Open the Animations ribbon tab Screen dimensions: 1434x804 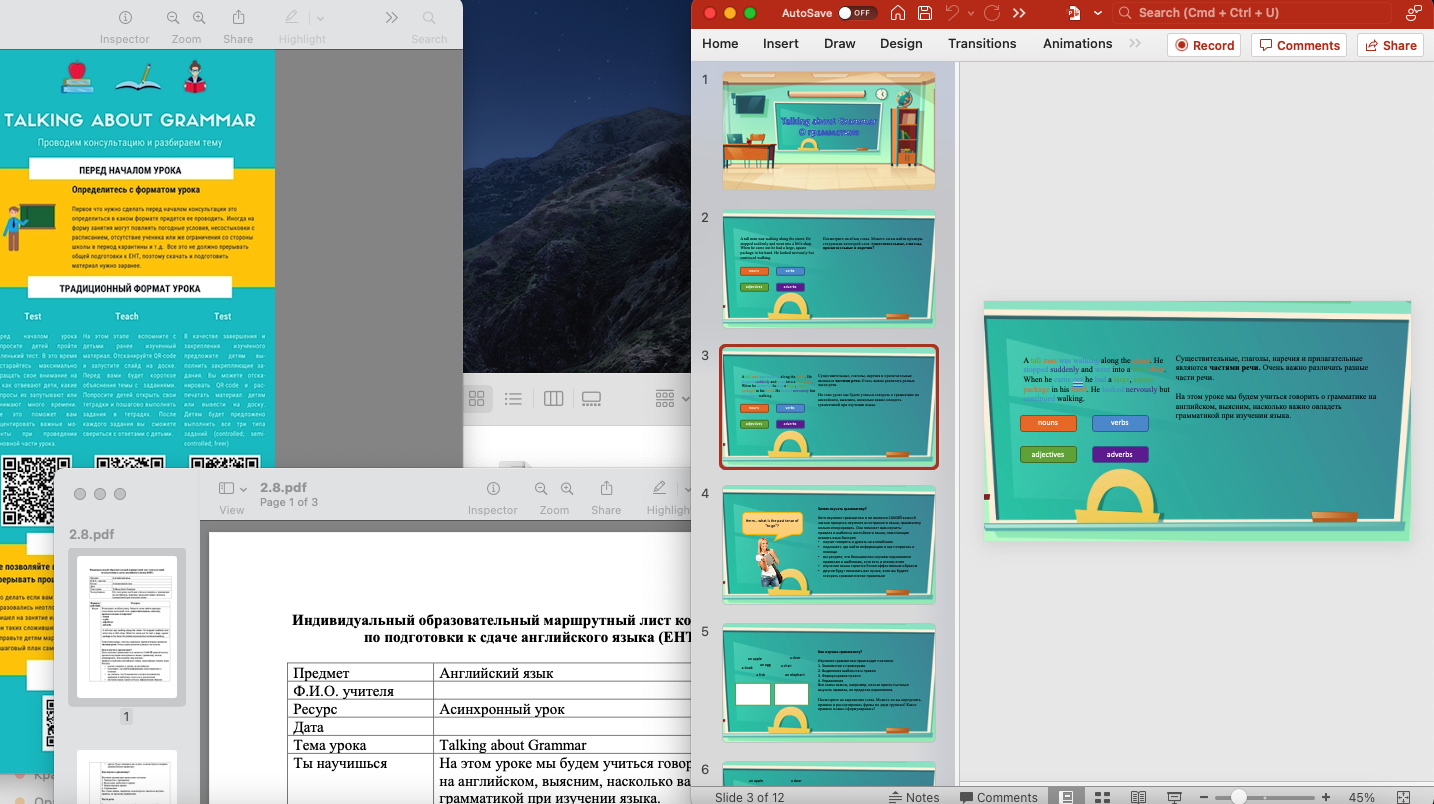pyautogui.click(x=1078, y=44)
